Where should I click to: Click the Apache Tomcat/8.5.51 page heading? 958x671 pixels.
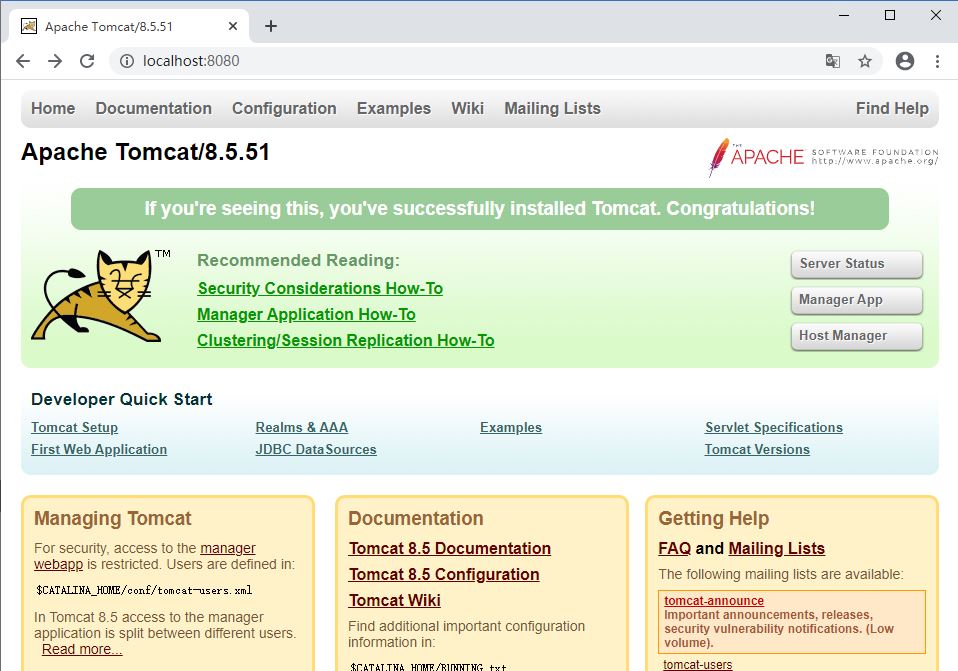145,152
